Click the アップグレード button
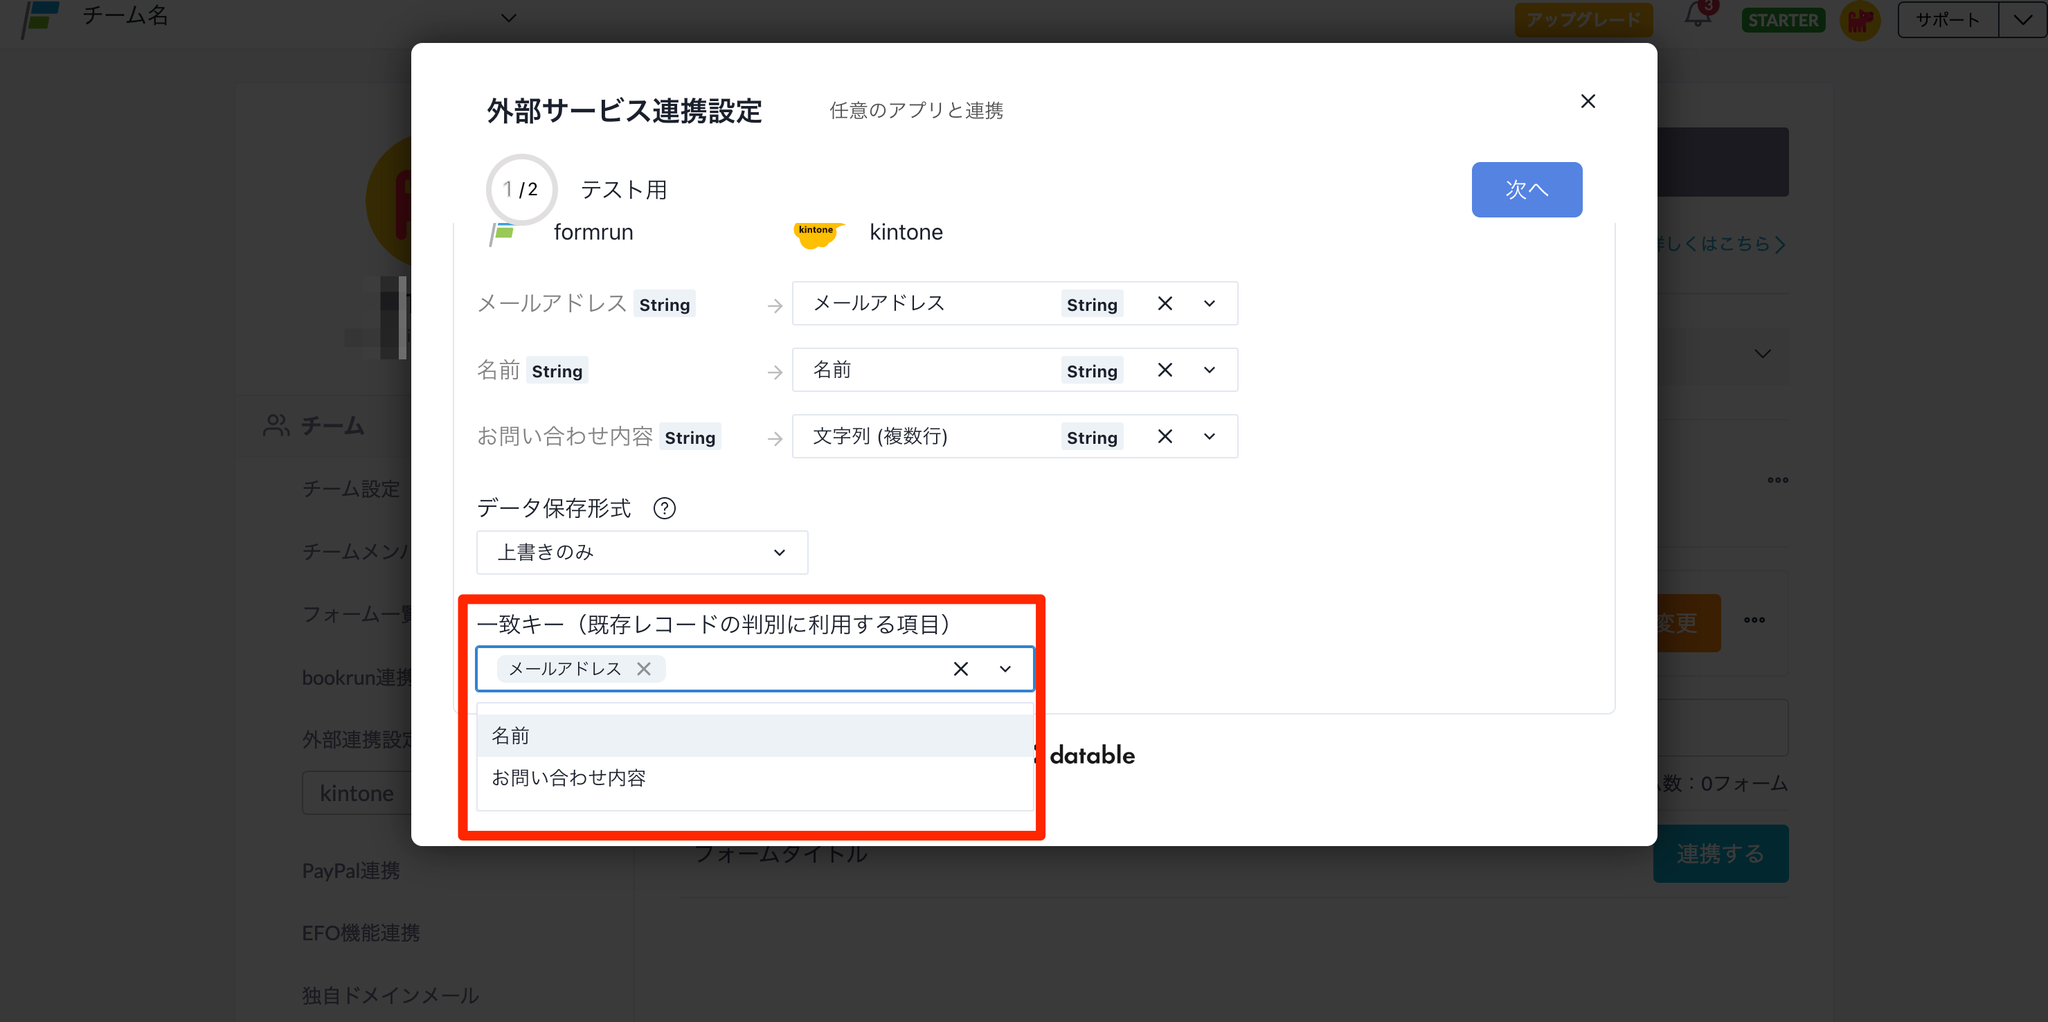 (x=1582, y=20)
